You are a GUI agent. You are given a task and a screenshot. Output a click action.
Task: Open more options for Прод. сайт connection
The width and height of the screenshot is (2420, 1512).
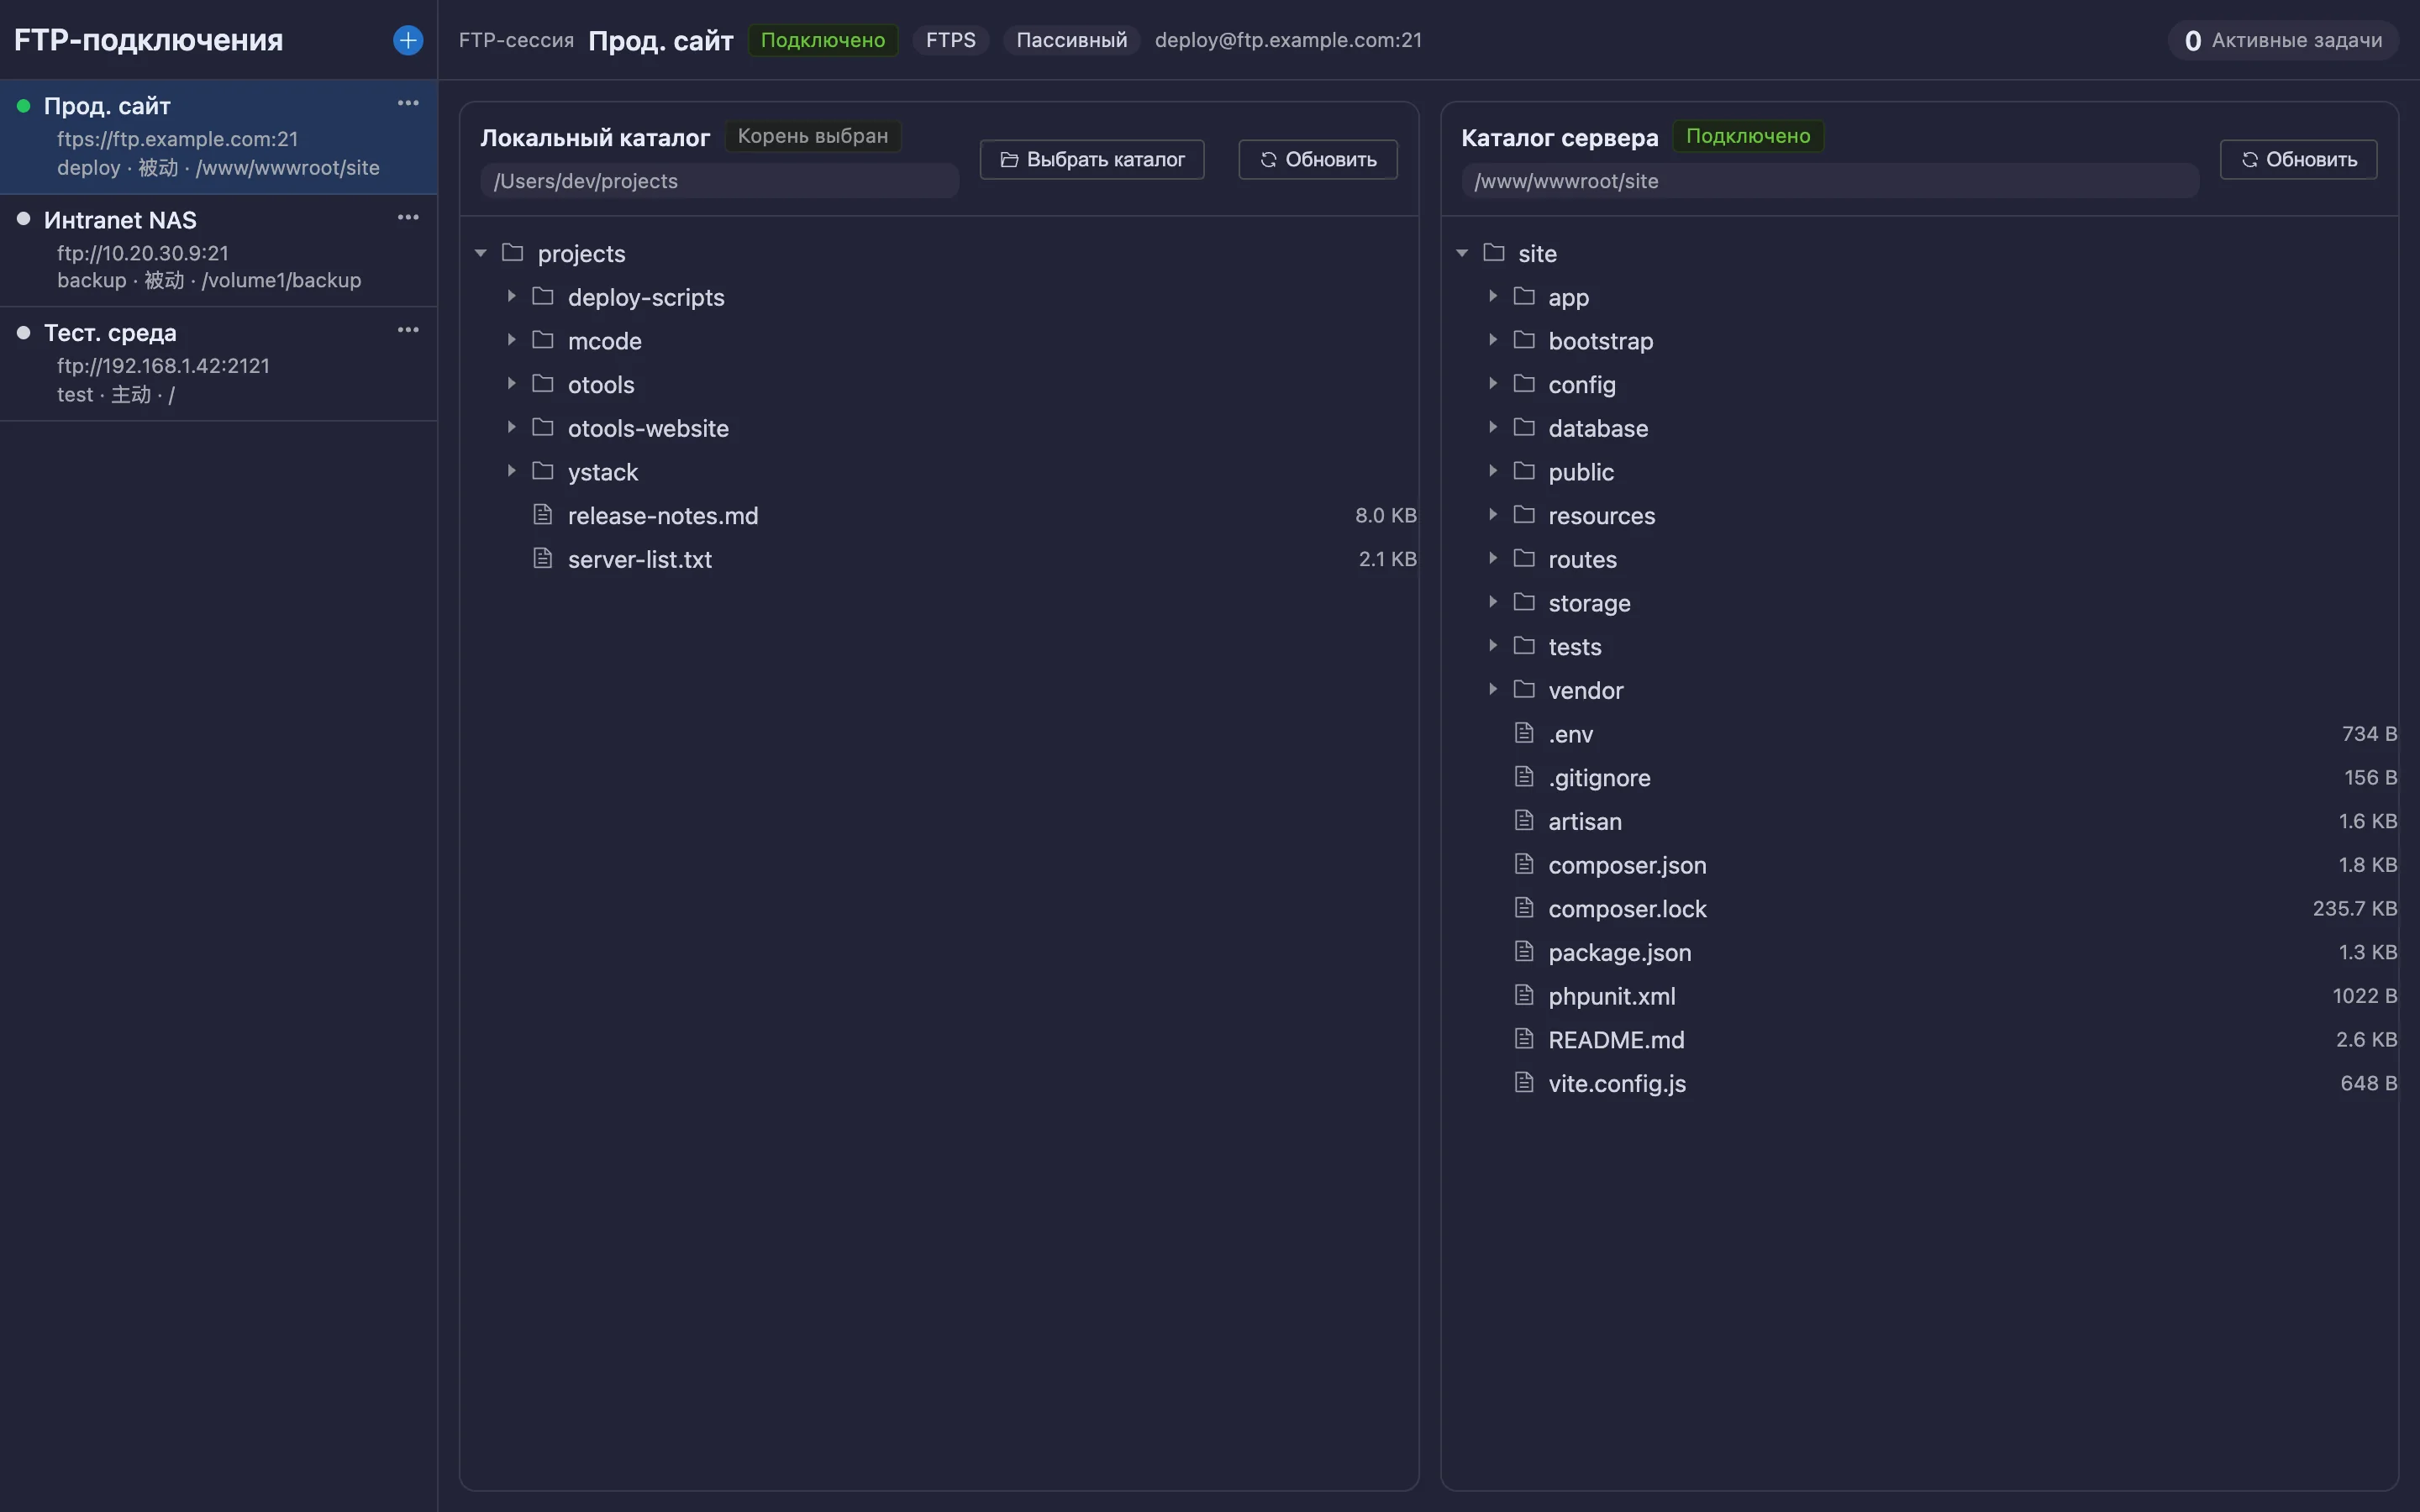click(408, 103)
